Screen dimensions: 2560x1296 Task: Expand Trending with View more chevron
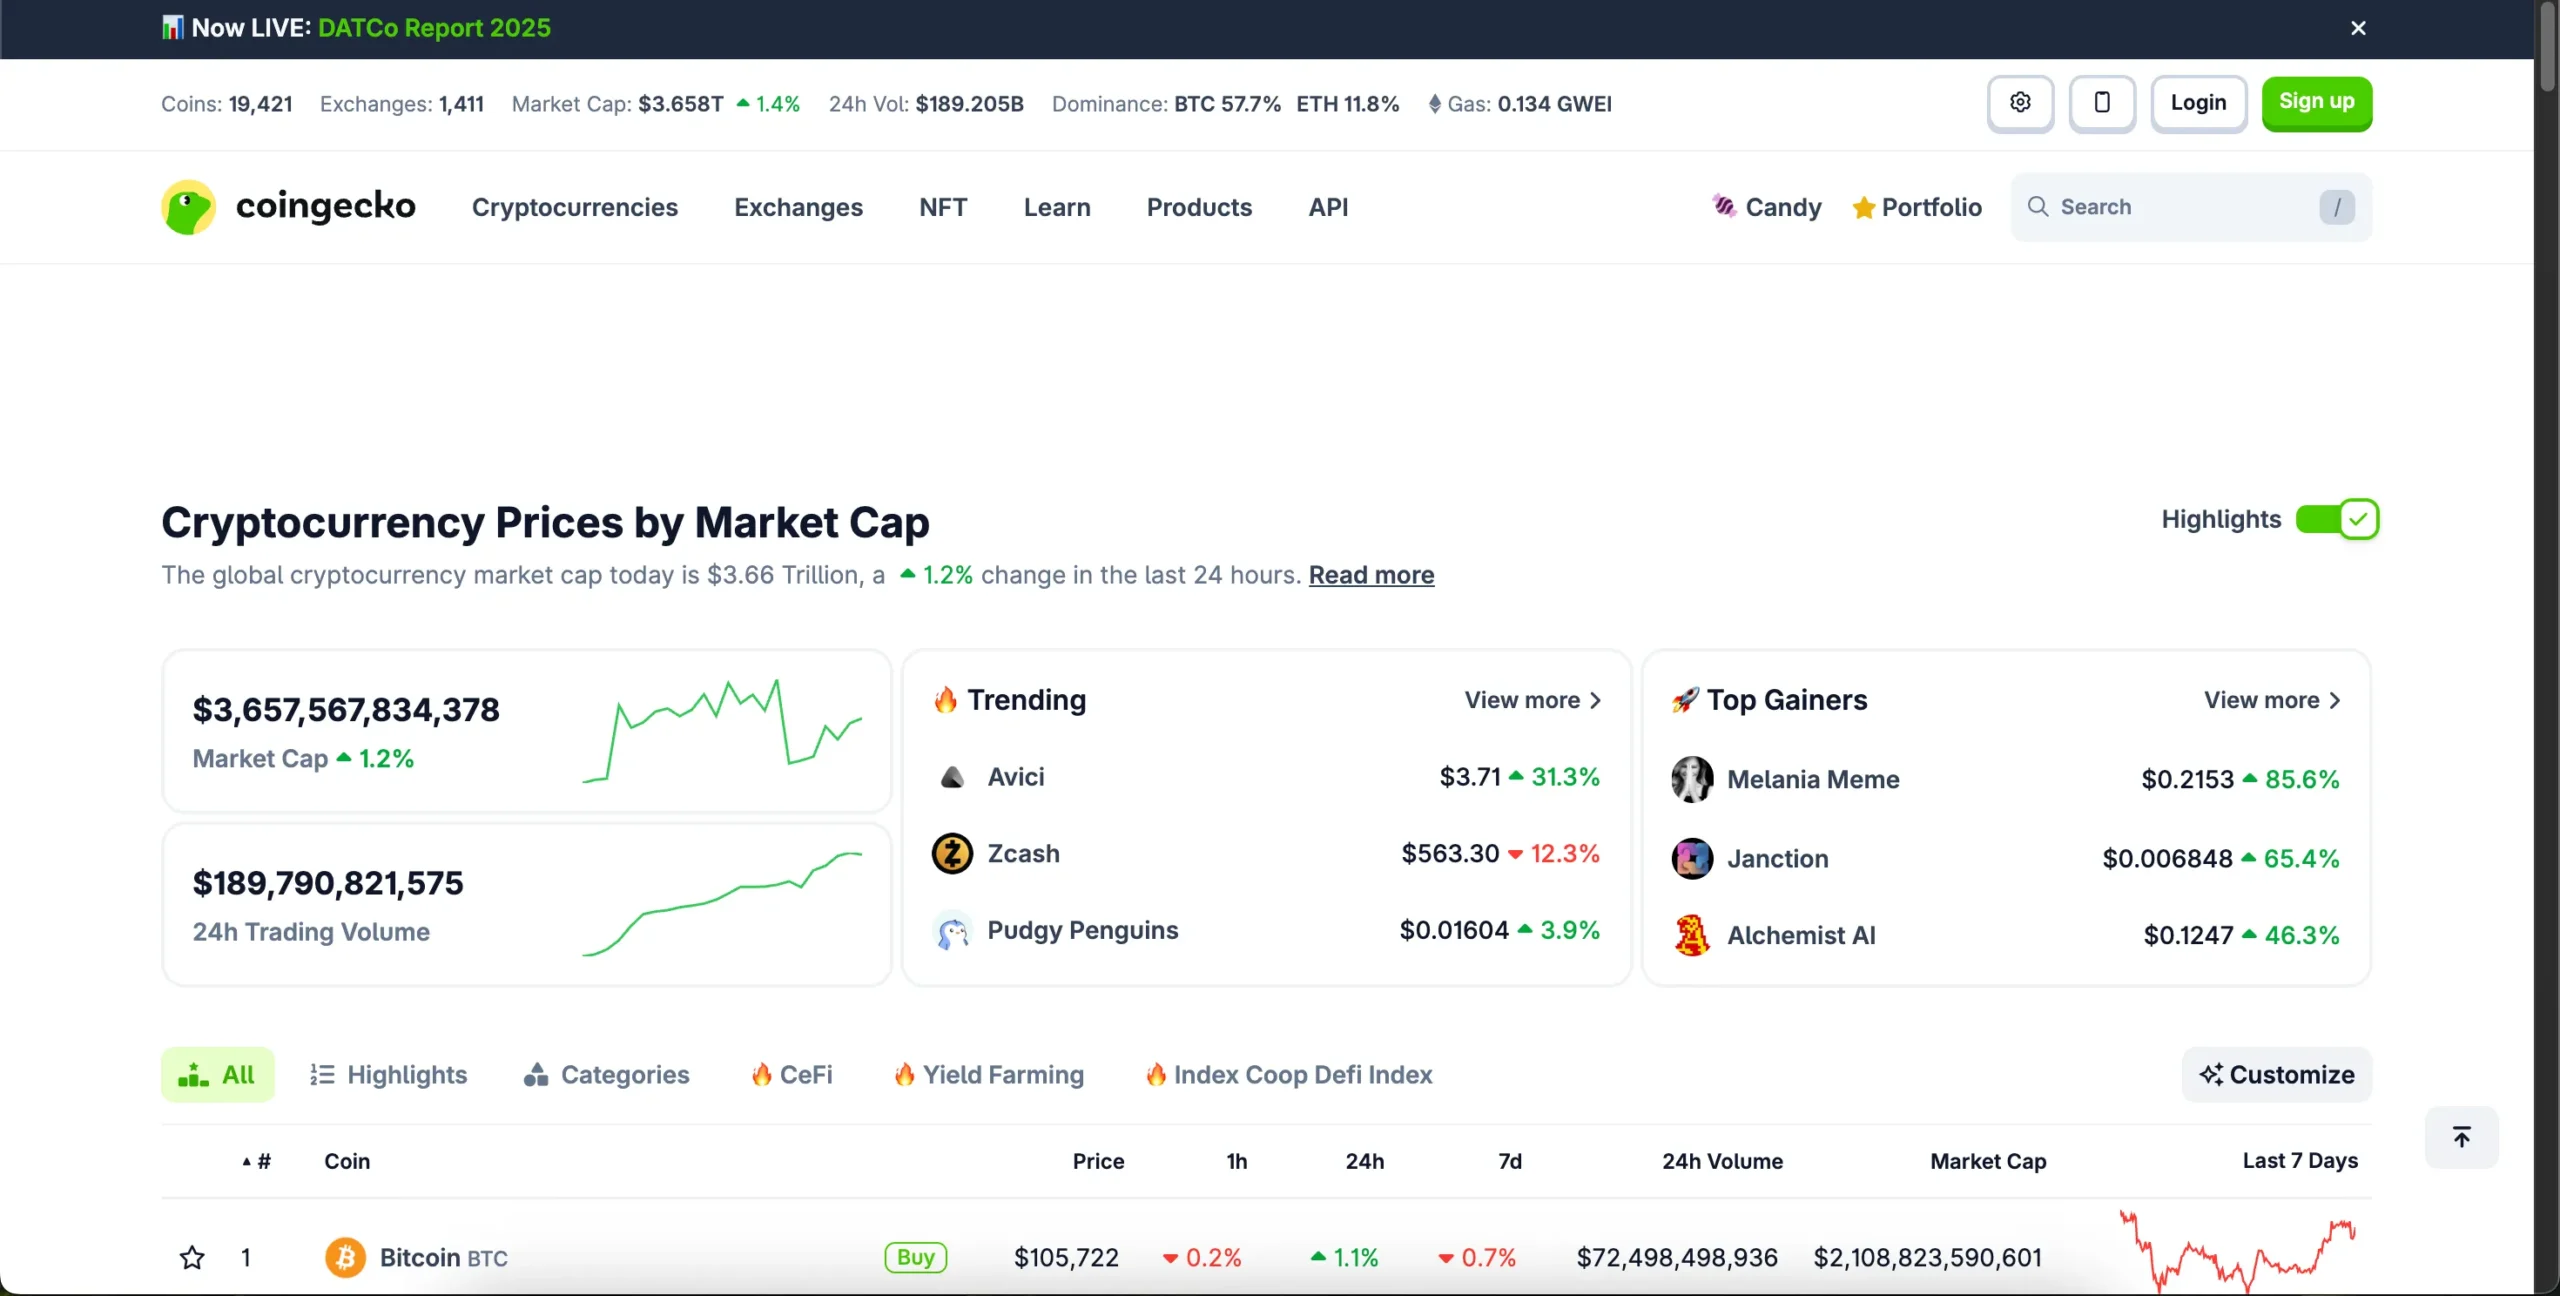coord(1594,700)
